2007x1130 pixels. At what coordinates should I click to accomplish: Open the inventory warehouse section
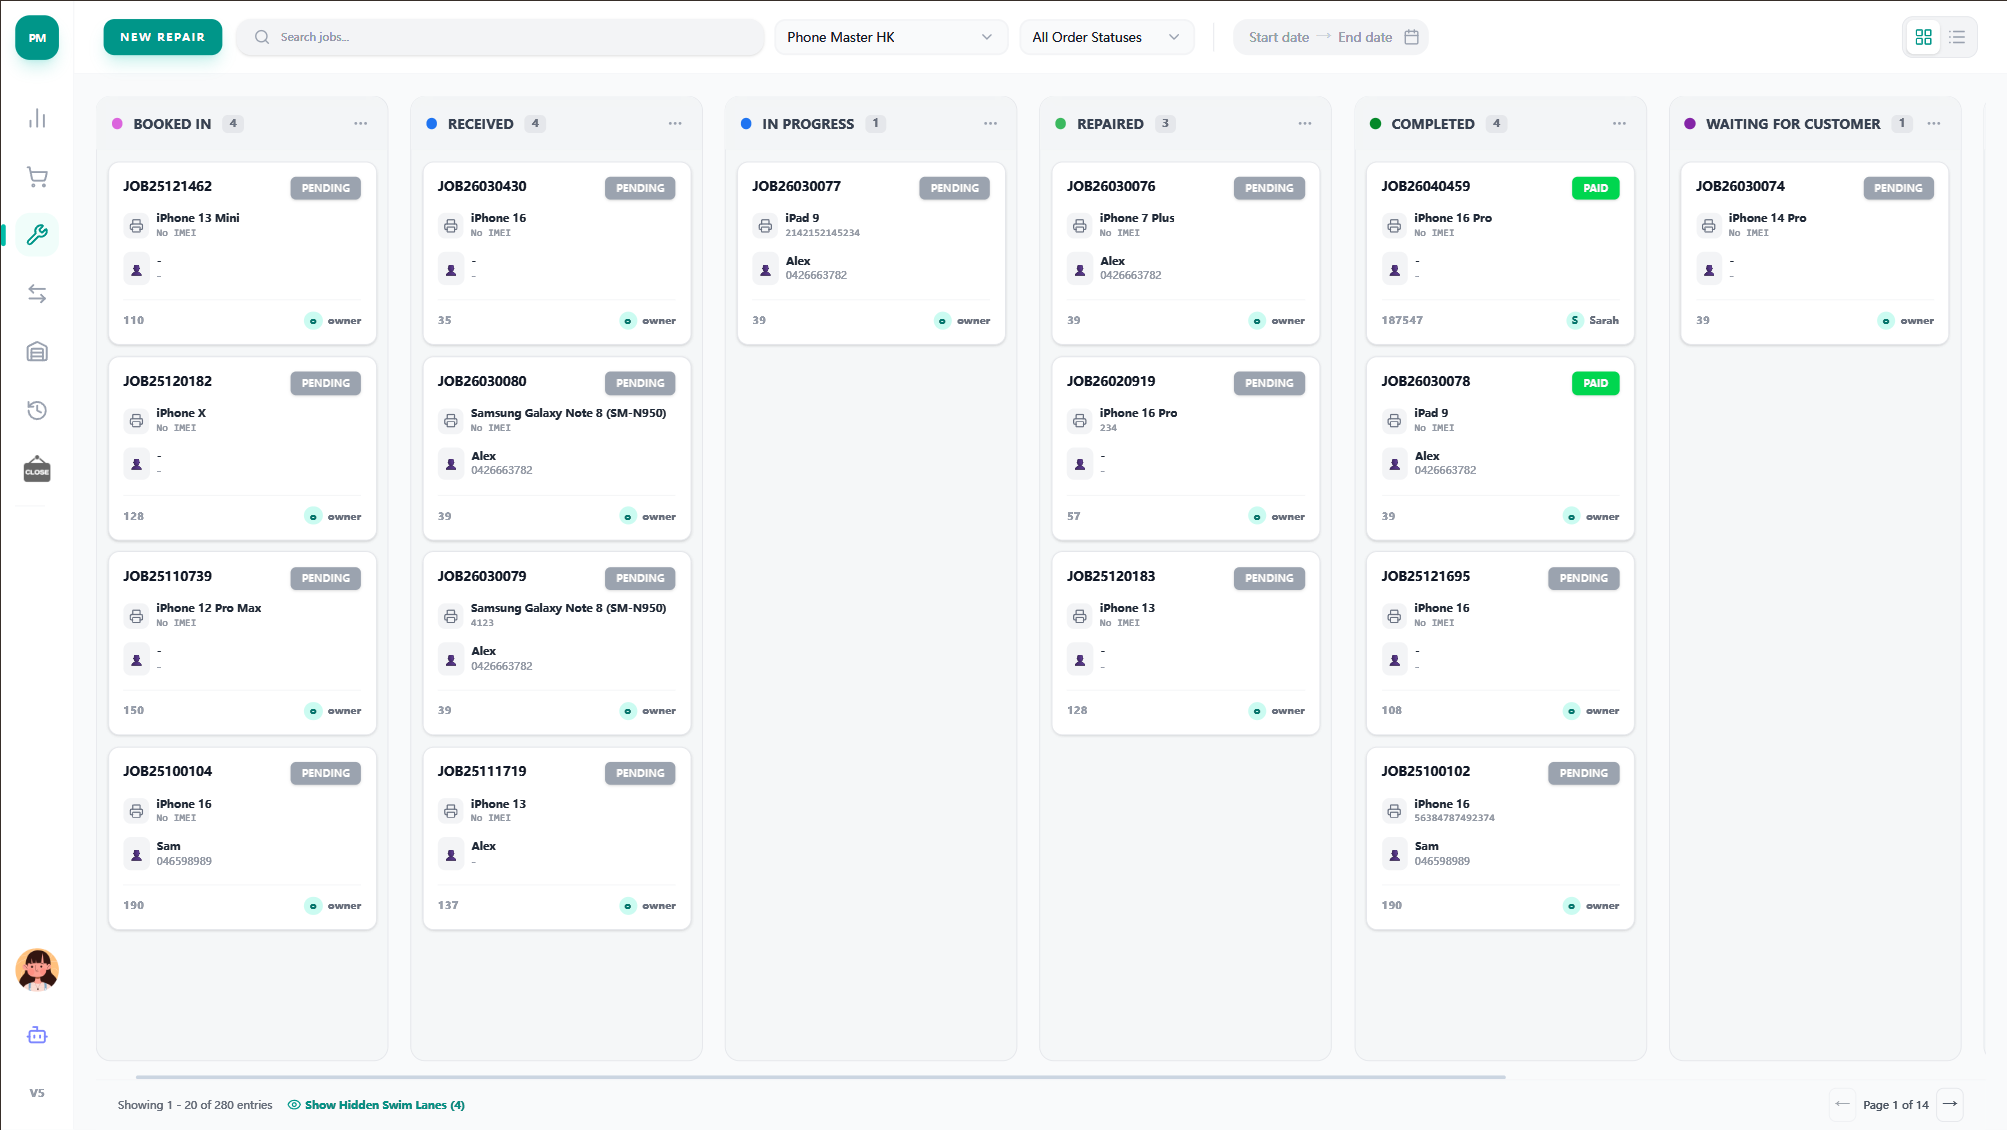(37, 351)
